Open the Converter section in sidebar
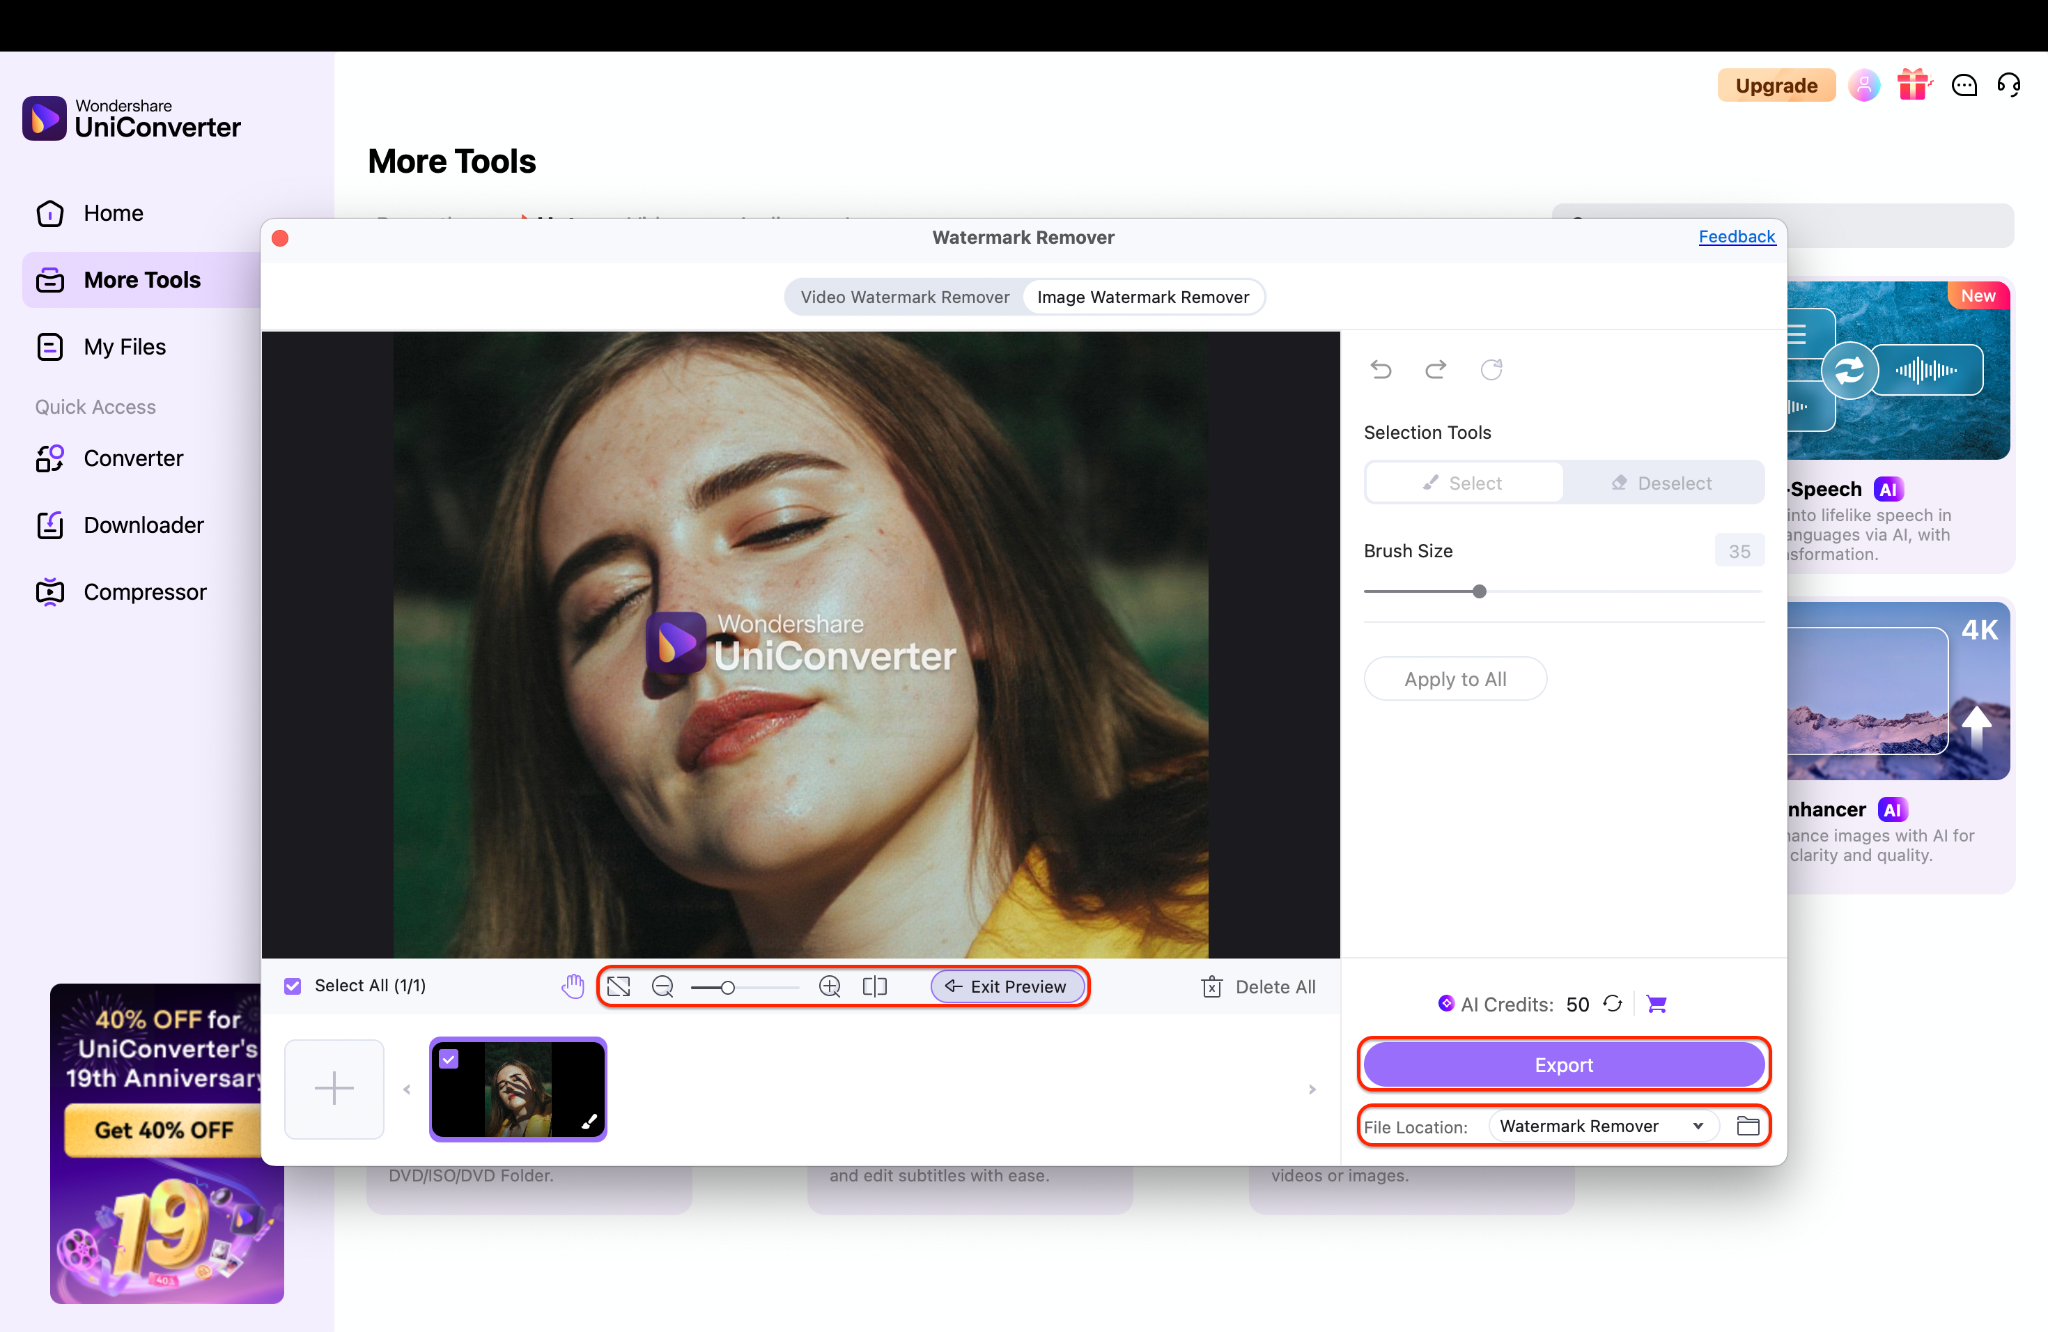Screen dimensions: 2048x1332 click(133, 458)
